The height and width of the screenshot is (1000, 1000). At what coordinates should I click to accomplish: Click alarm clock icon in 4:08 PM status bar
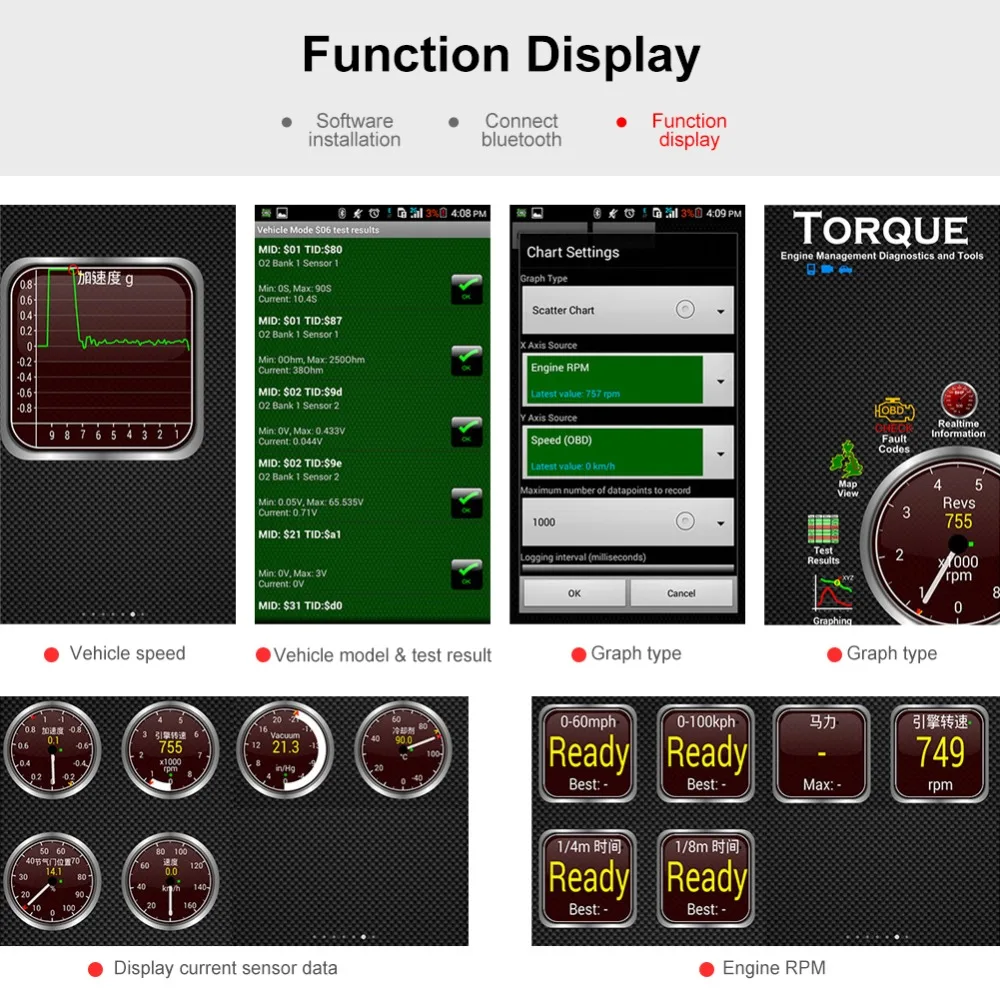coord(374,213)
